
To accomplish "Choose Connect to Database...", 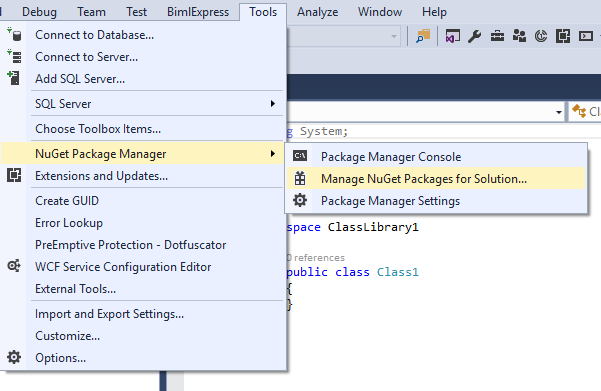I will [x=143, y=35].
